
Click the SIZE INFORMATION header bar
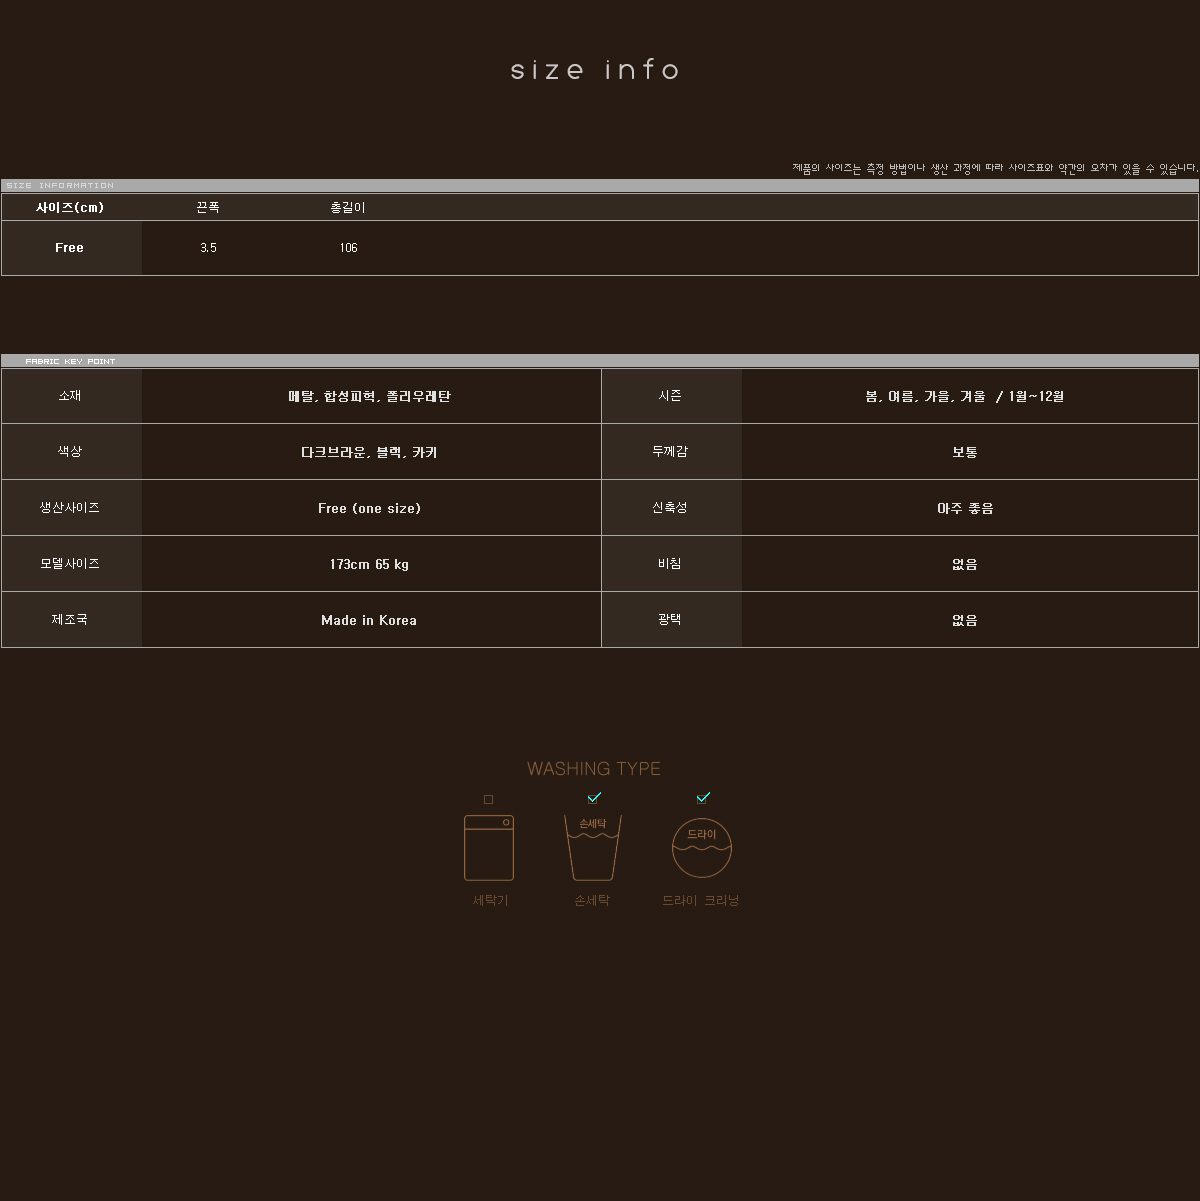(x=599, y=185)
